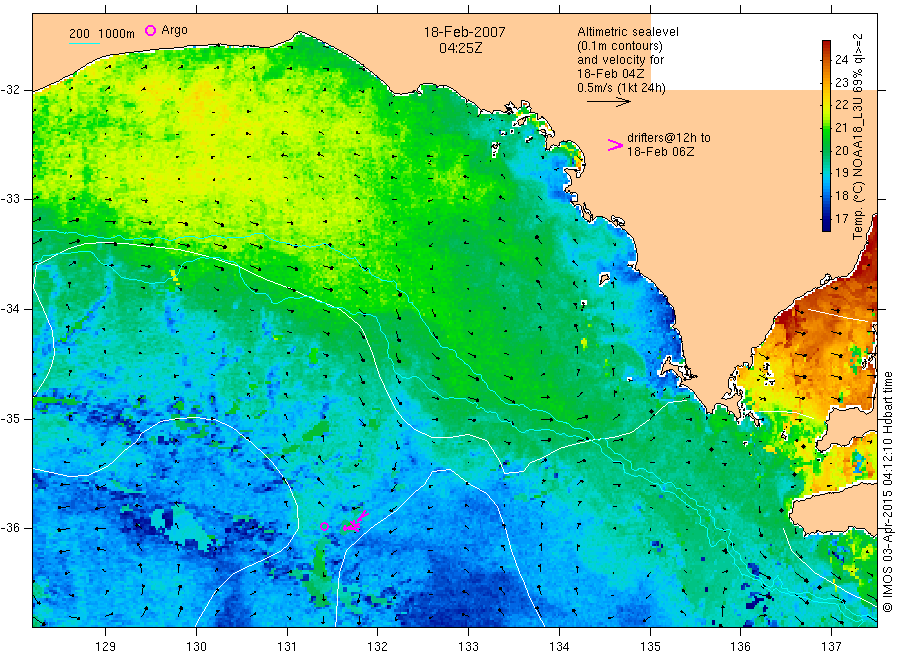Click the latitude label -33
This screenshot has height=660, width=900.
click(11, 199)
